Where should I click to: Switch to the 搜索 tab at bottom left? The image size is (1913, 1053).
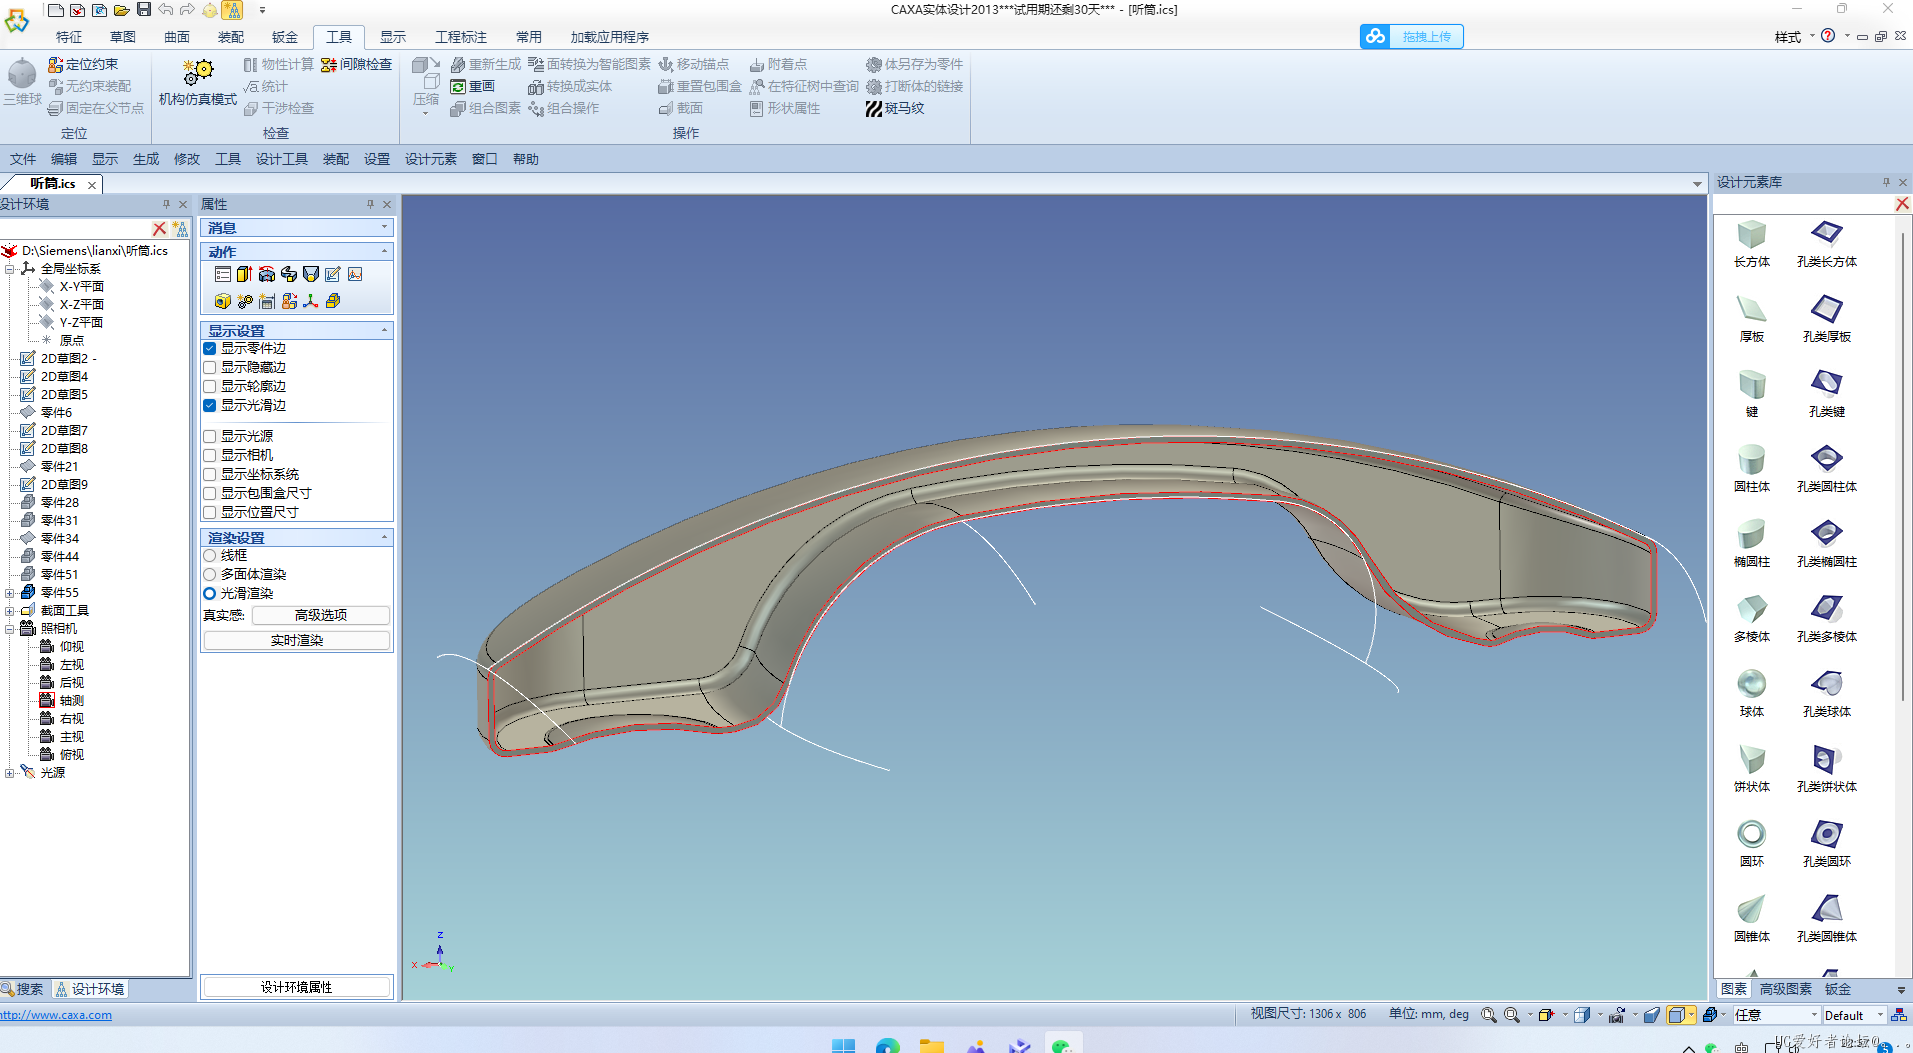tap(23, 989)
